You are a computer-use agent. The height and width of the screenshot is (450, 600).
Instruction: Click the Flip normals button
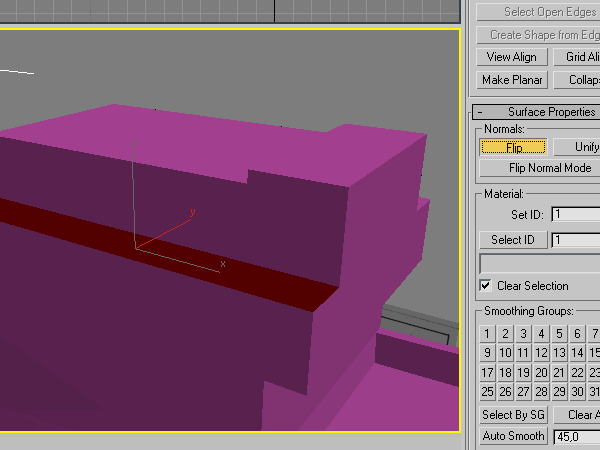click(513, 147)
